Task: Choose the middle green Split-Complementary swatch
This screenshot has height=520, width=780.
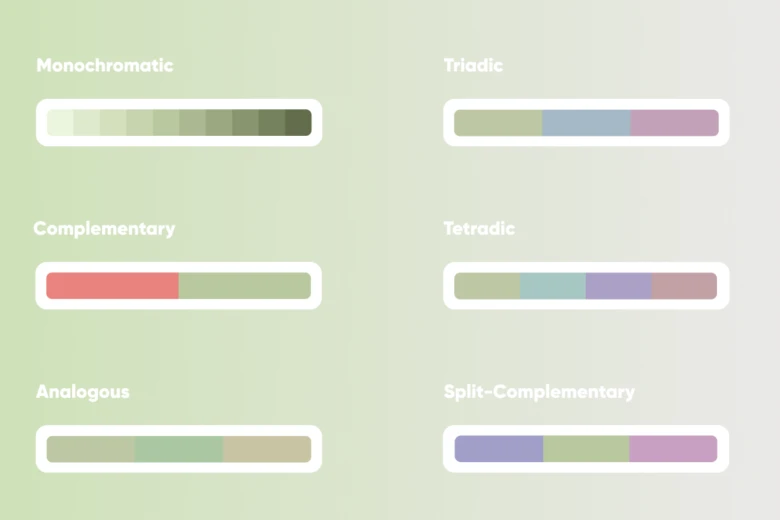Action: (x=586, y=449)
